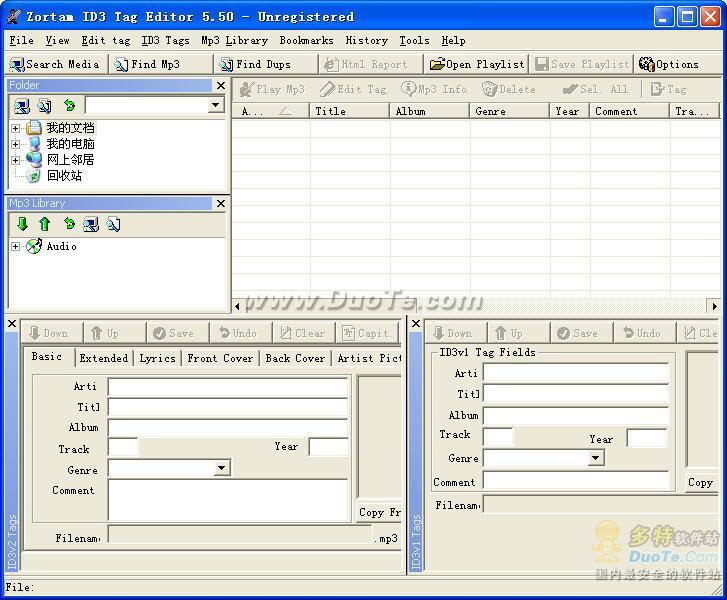Close the Folder panel
This screenshot has width=727, height=600.
[221, 85]
